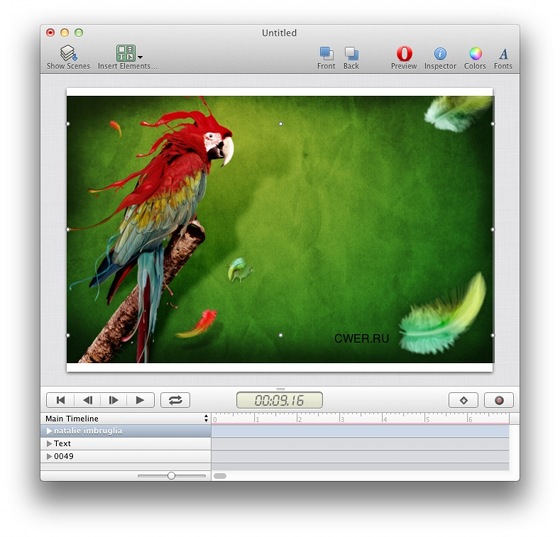
Task: Step forward one frame
Action: 114,400
